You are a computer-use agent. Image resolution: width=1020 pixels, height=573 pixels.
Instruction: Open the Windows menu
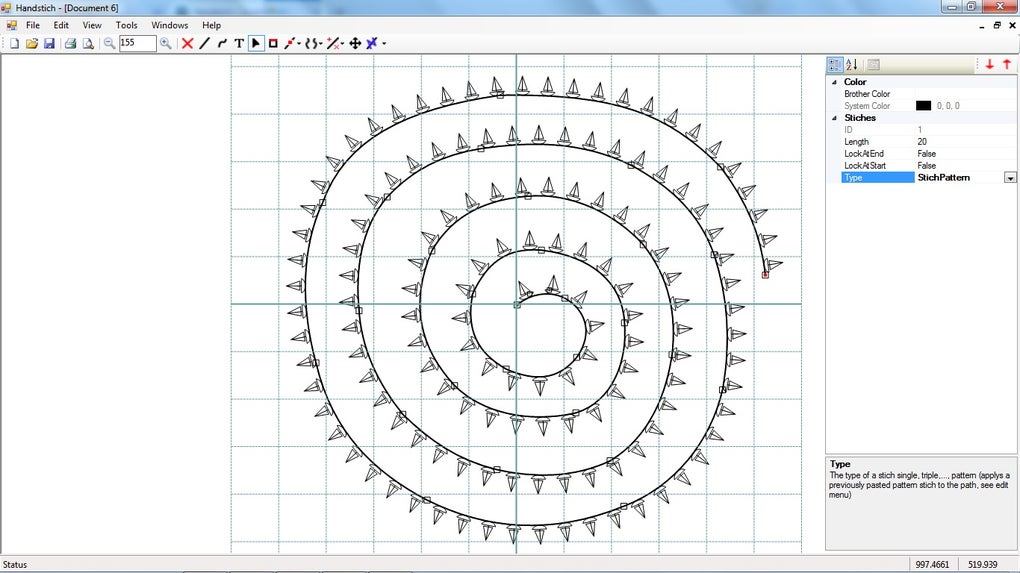pos(169,25)
